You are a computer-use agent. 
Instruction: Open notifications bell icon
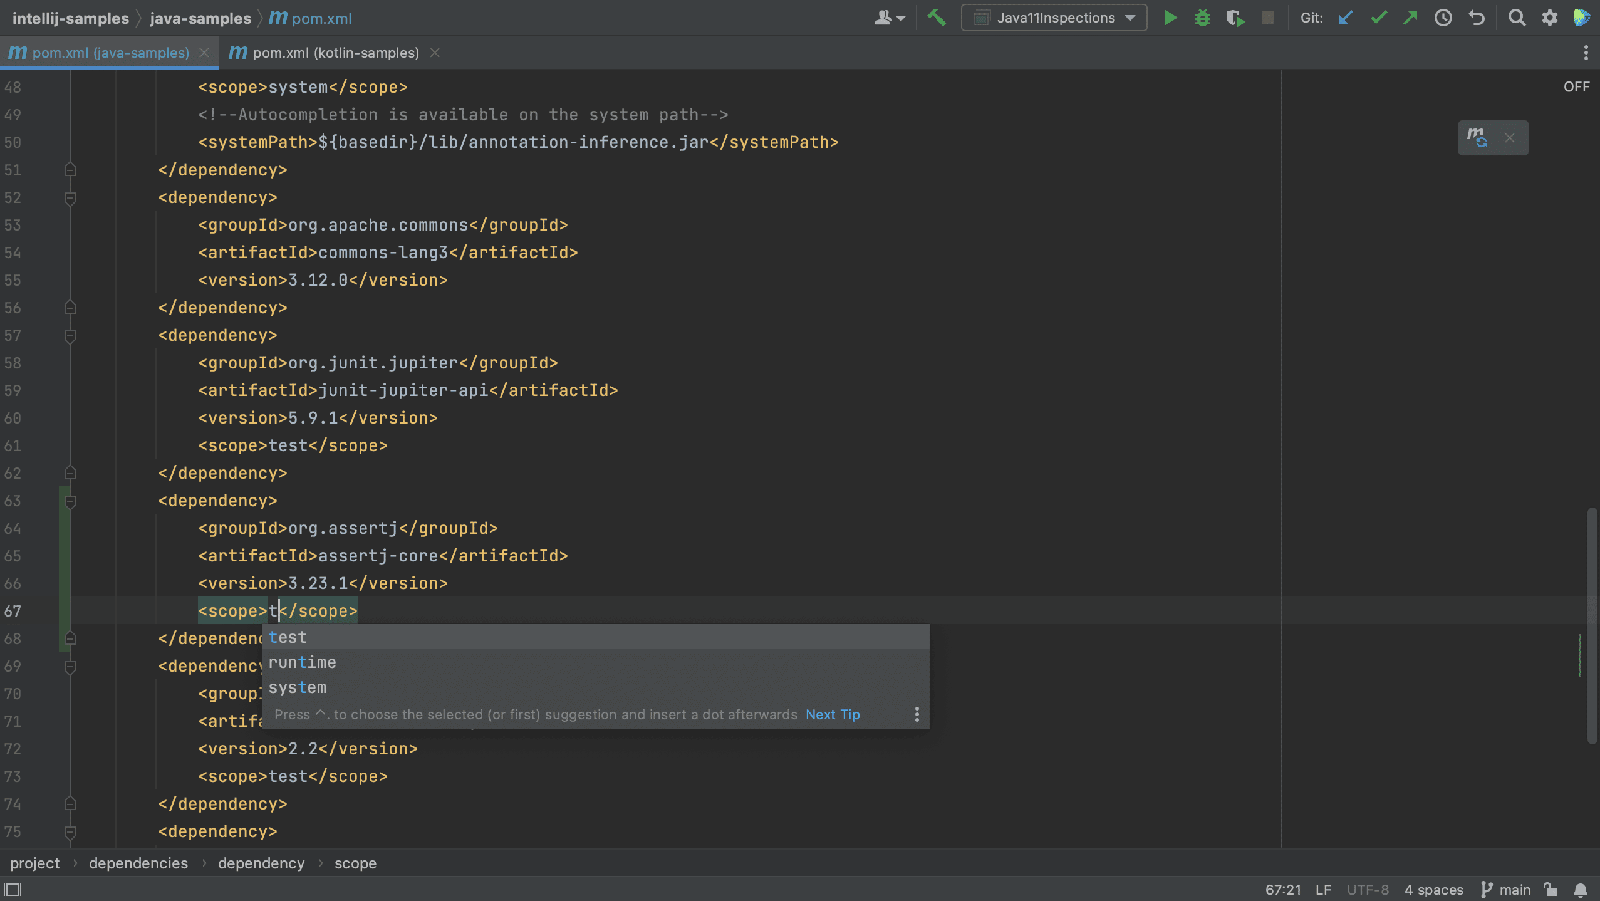[1580, 890]
